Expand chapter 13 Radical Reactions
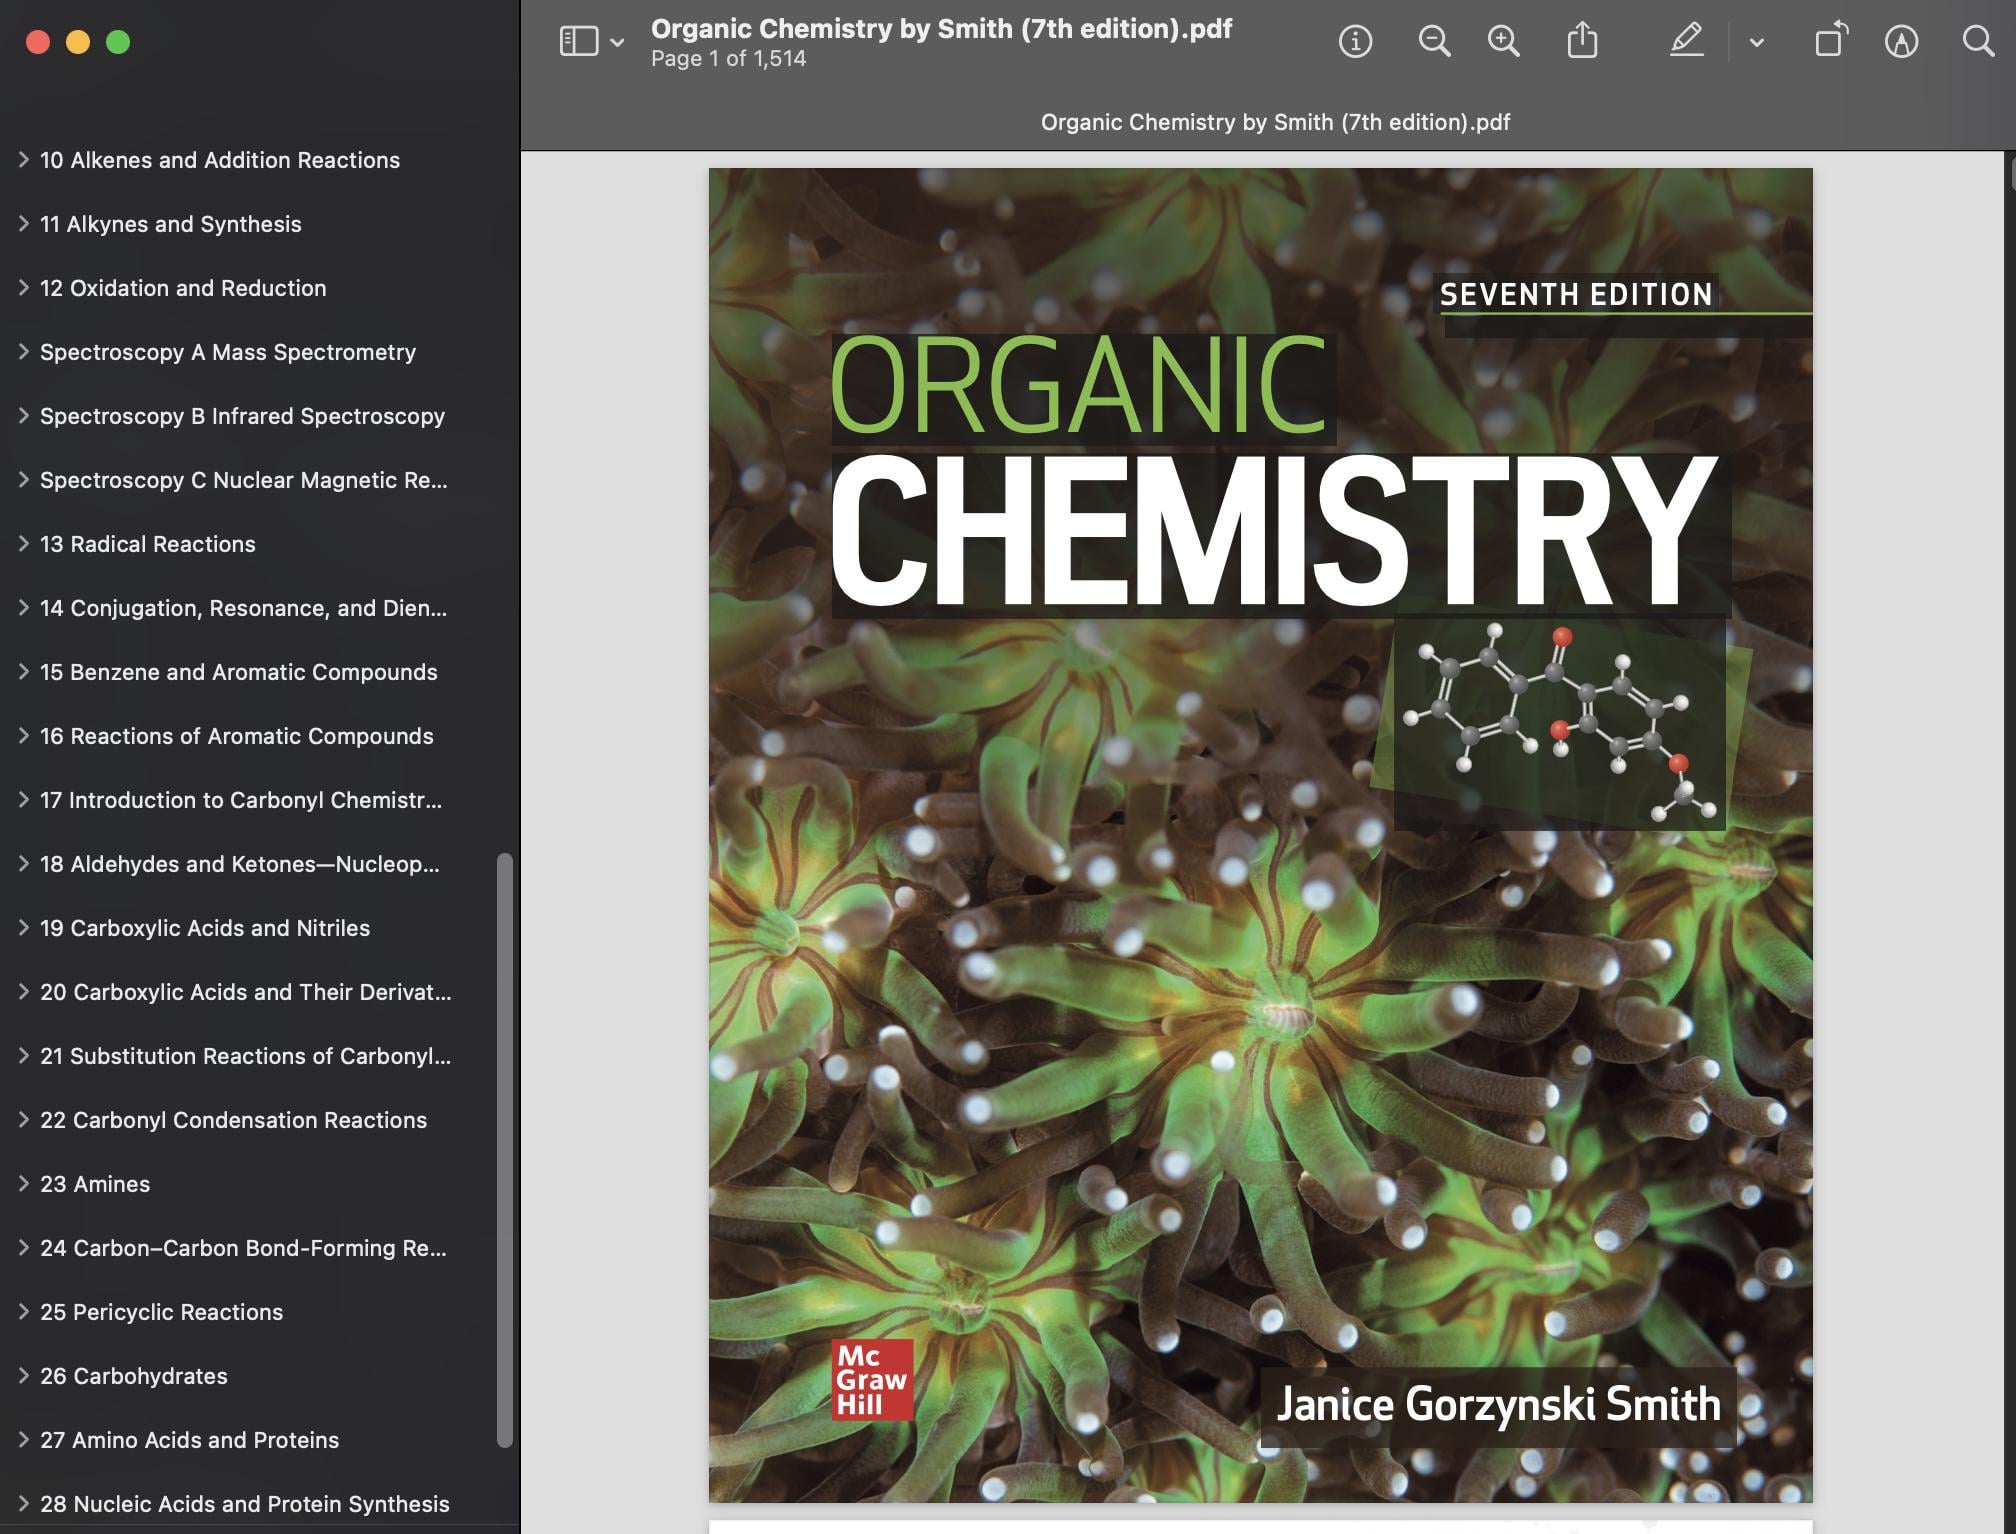 [22, 543]
